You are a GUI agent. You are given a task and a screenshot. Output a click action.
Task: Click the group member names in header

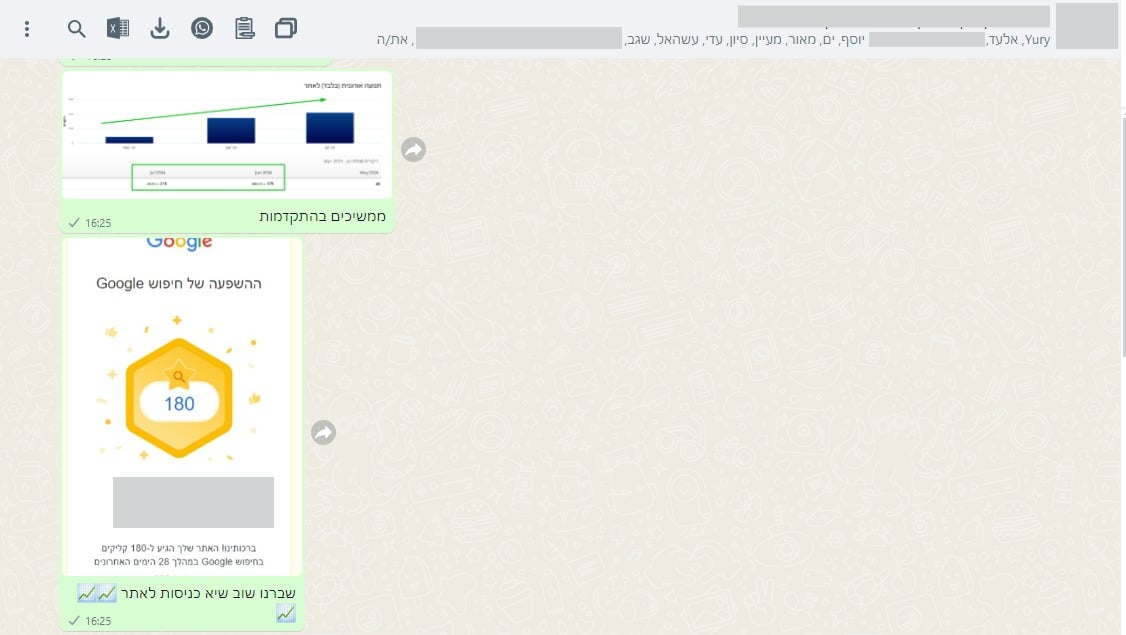(713, 40)
